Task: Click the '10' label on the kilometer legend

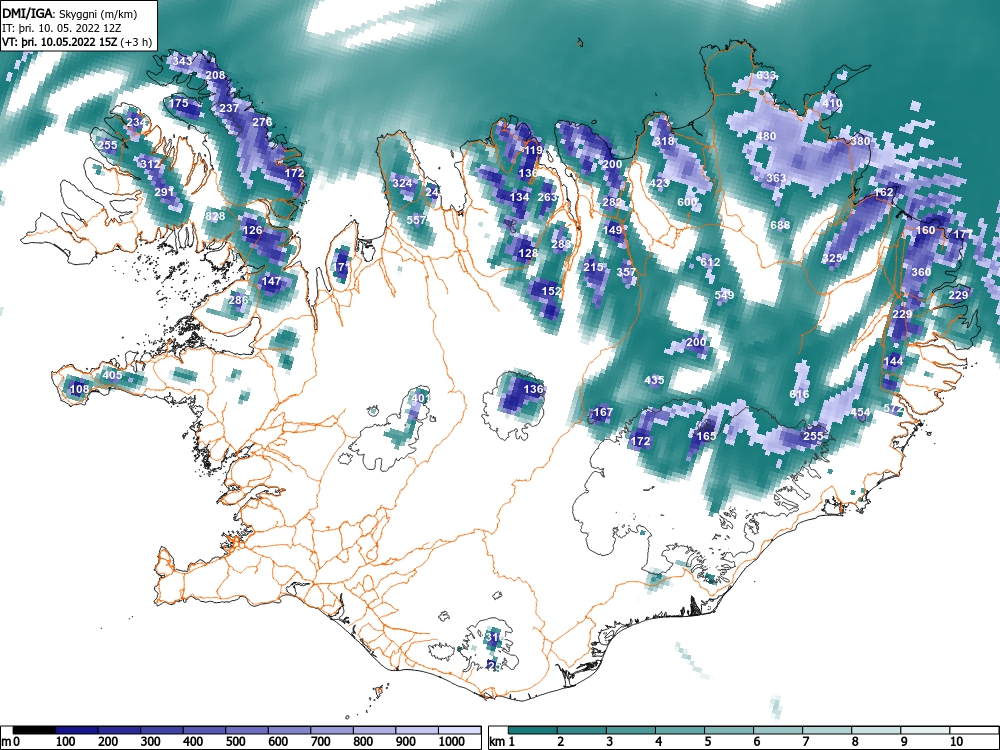Action: (956, 742)
